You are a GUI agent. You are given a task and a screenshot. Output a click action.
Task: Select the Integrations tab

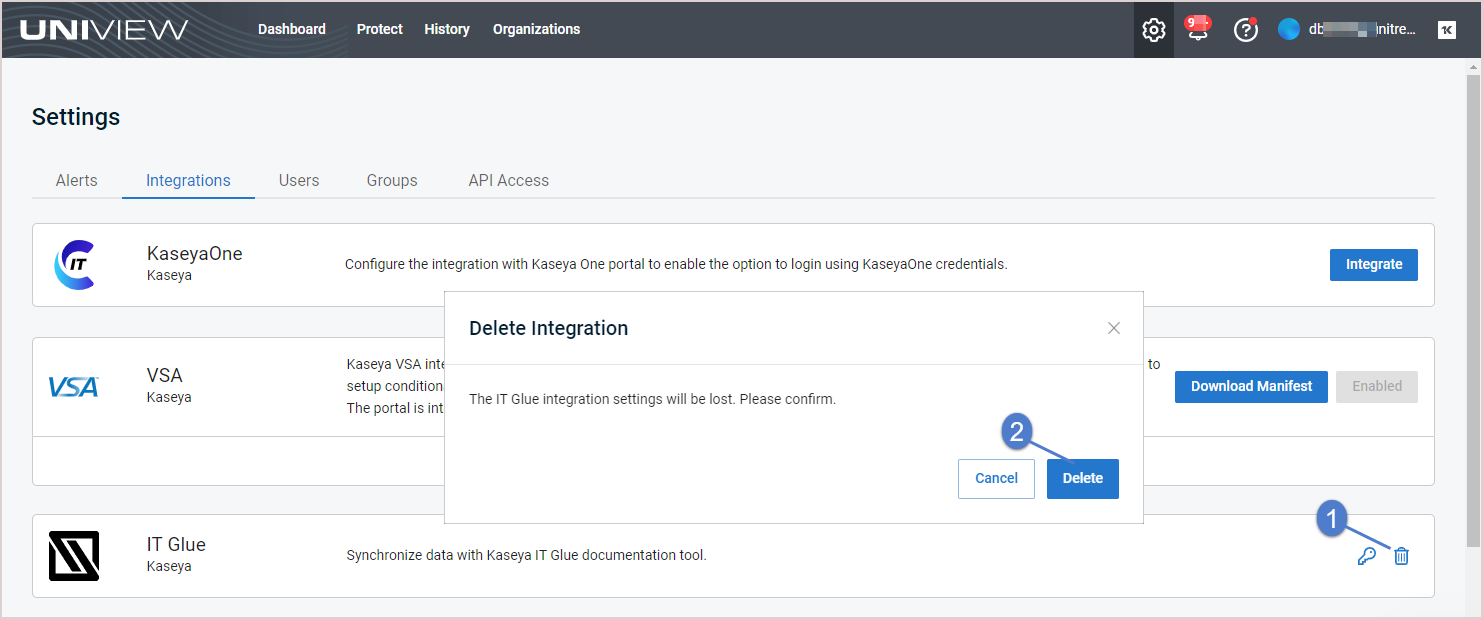pyautogui.click(x=188, y=180)
